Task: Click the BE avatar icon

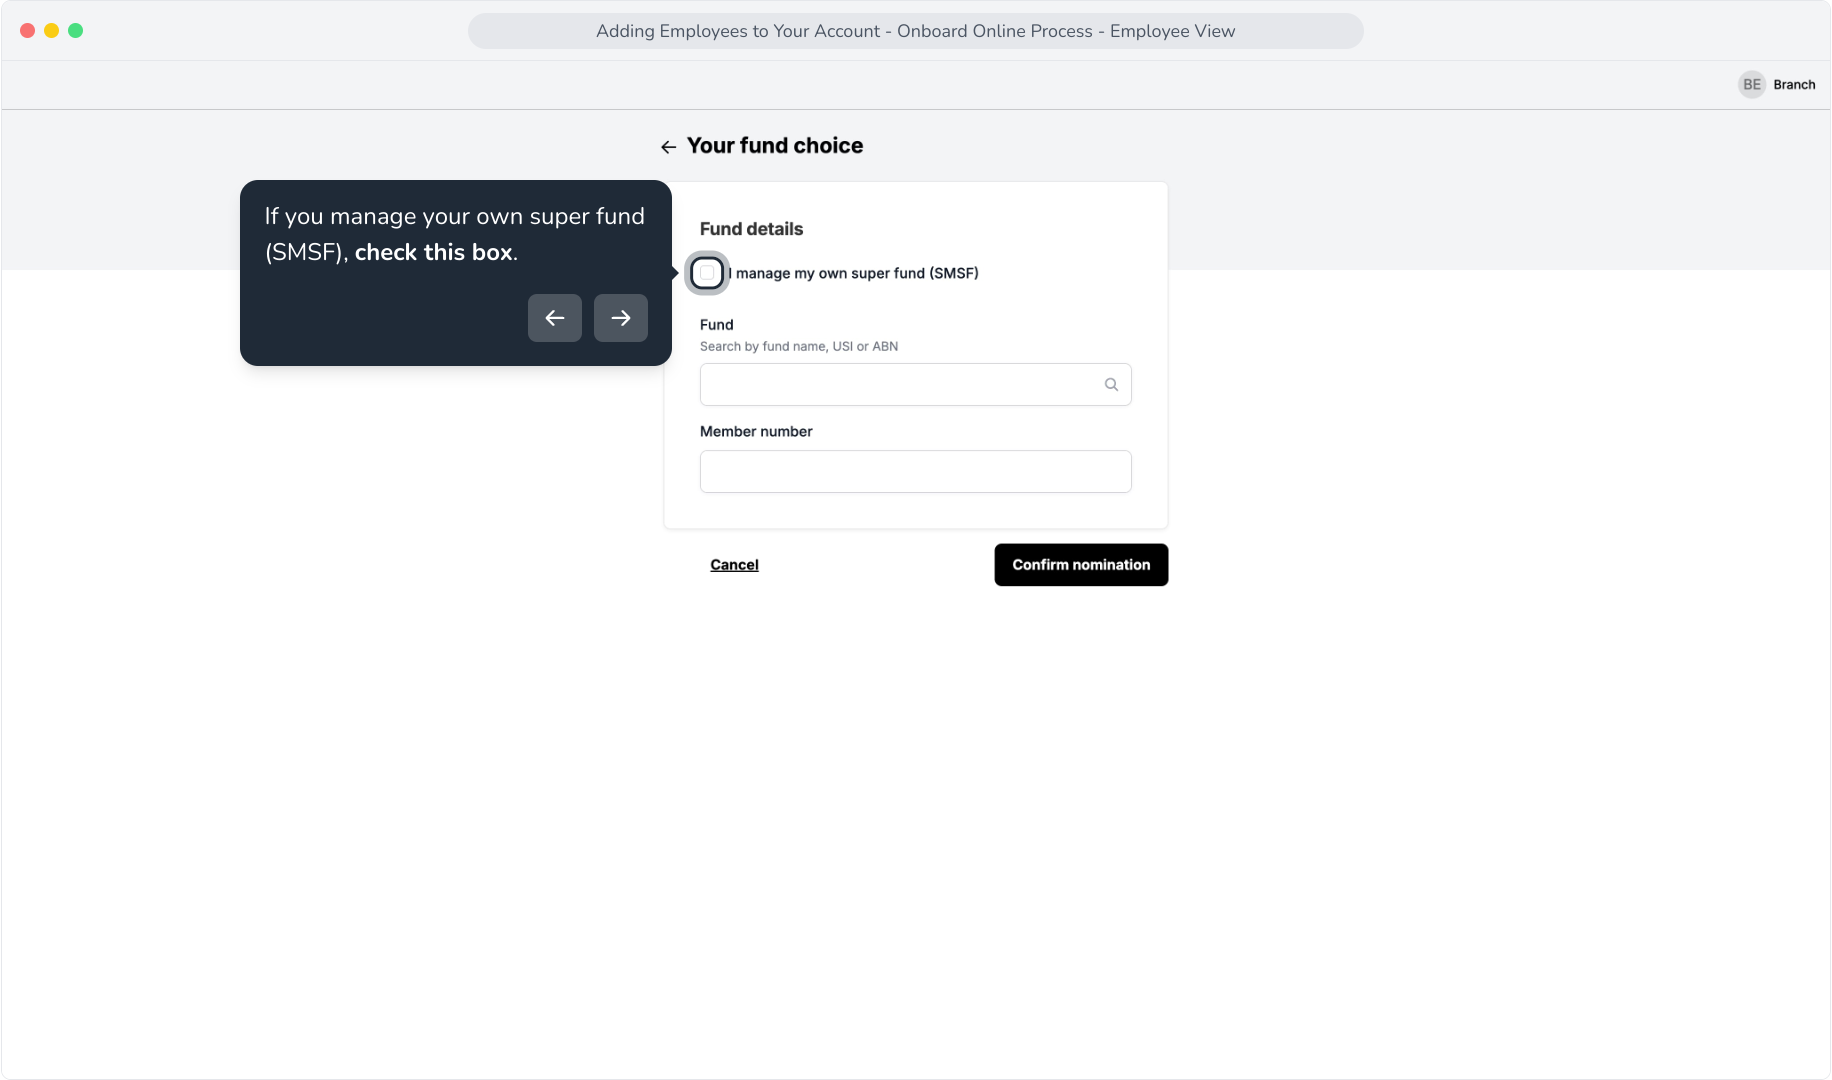Action: [x=1752, y=85]
